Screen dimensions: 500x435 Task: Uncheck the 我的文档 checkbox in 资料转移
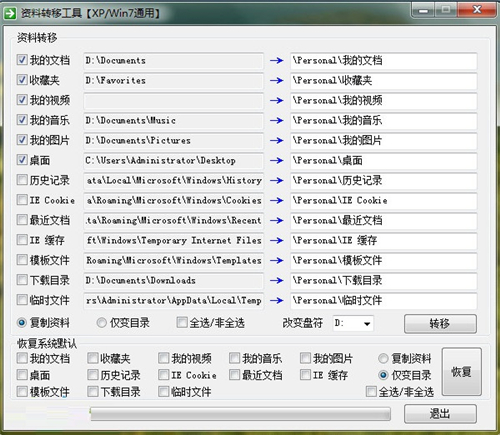[22, 60]
